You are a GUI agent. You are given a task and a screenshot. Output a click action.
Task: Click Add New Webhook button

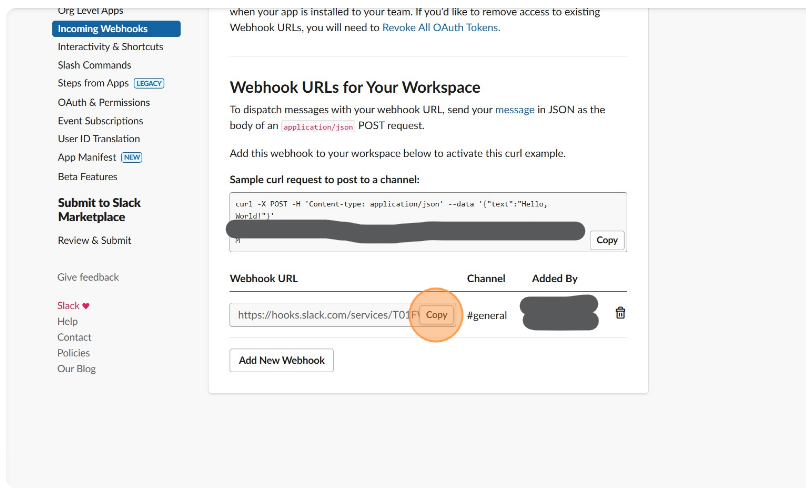pyautogui.click(x=281, y=360)
